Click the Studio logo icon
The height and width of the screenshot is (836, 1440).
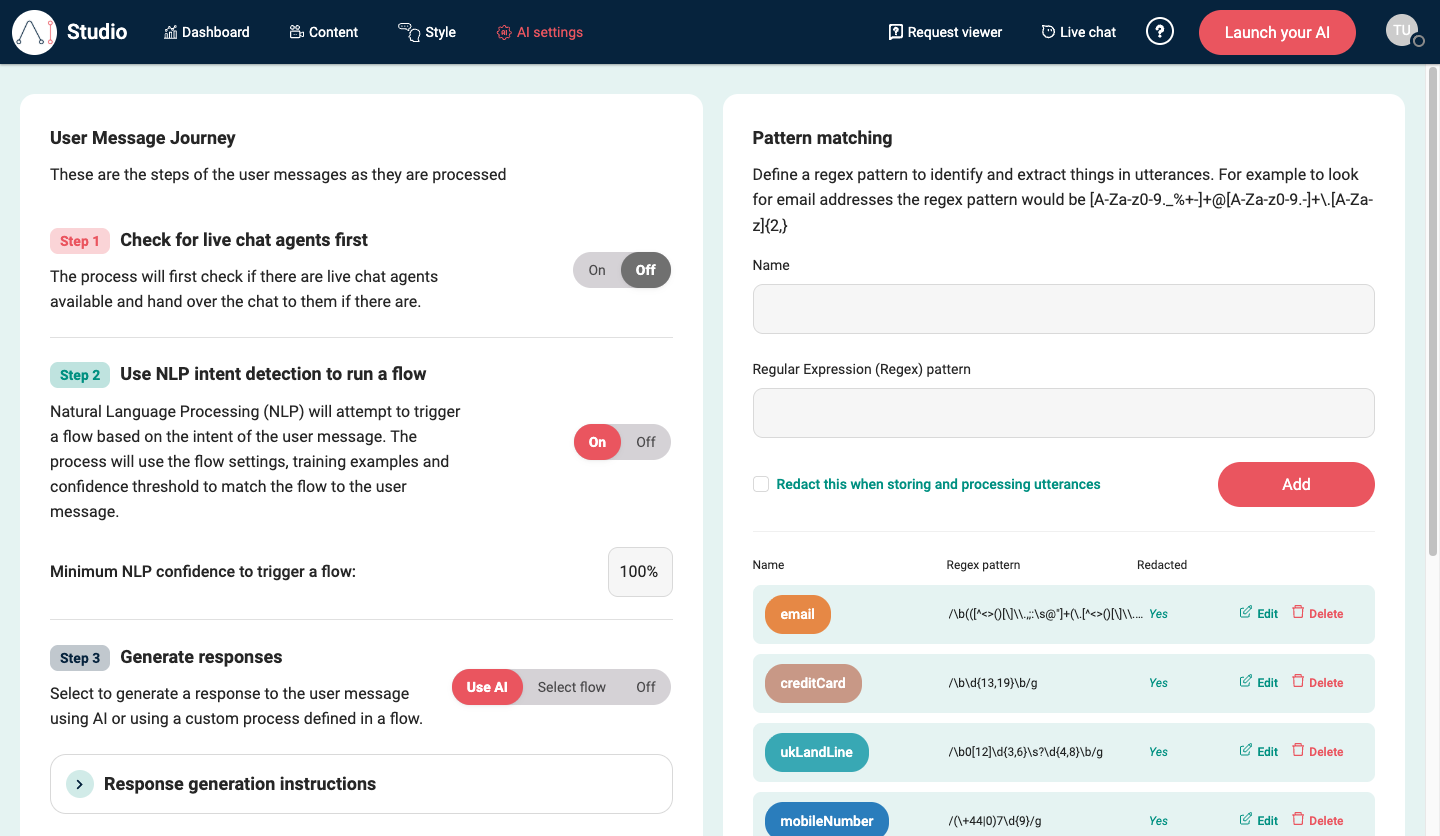click(35, 32)
